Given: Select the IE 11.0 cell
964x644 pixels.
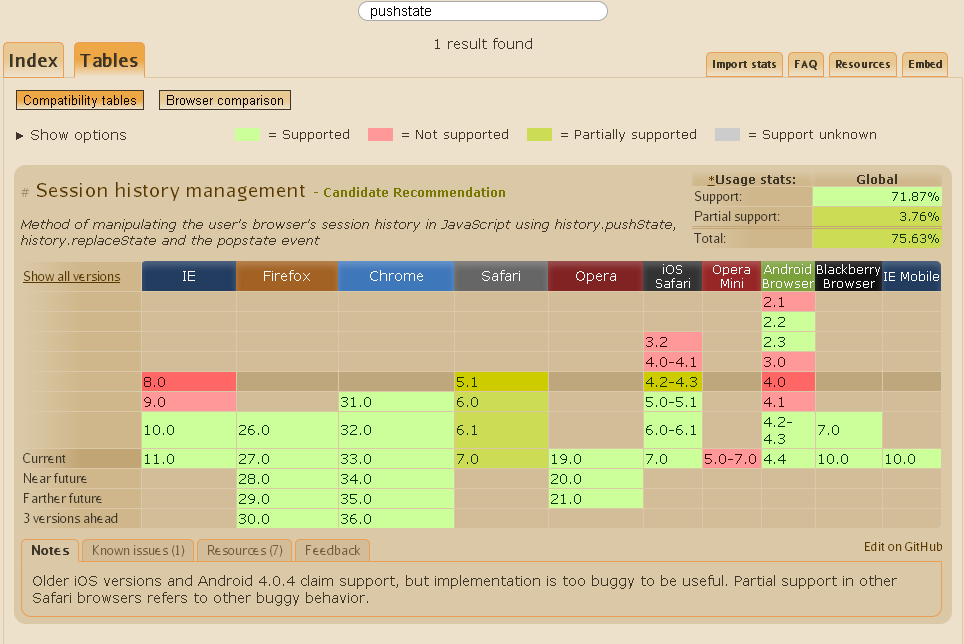Looking at the screenshot, I should (189, 459).
